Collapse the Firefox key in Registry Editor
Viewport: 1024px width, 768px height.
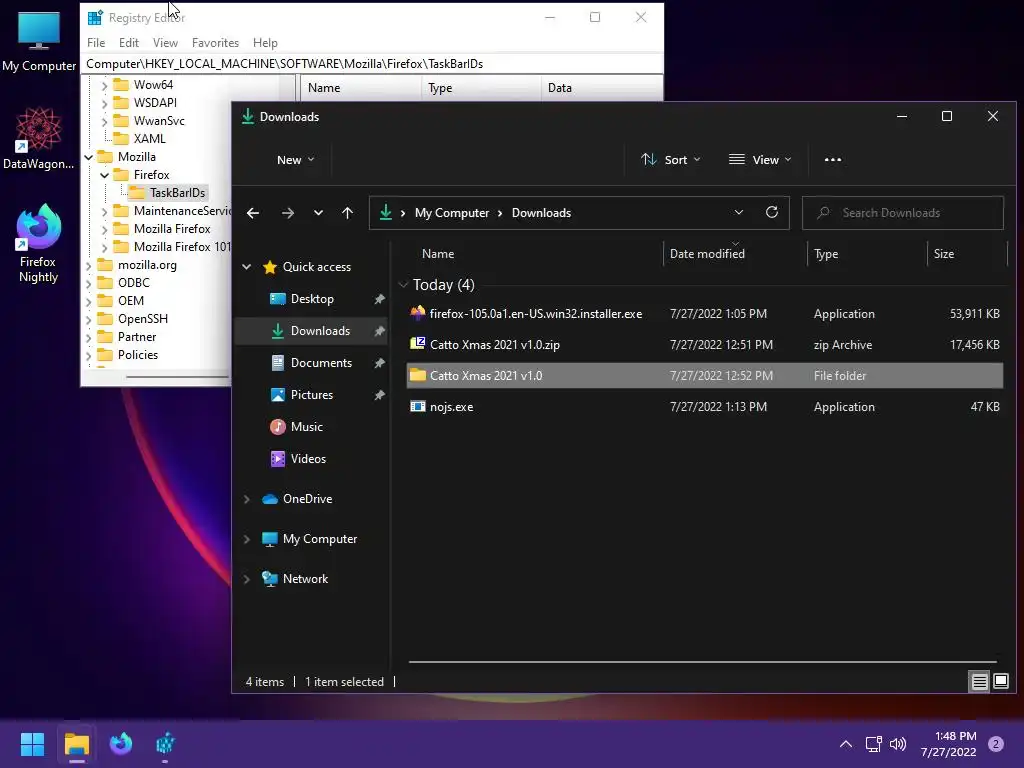[104, 175]
